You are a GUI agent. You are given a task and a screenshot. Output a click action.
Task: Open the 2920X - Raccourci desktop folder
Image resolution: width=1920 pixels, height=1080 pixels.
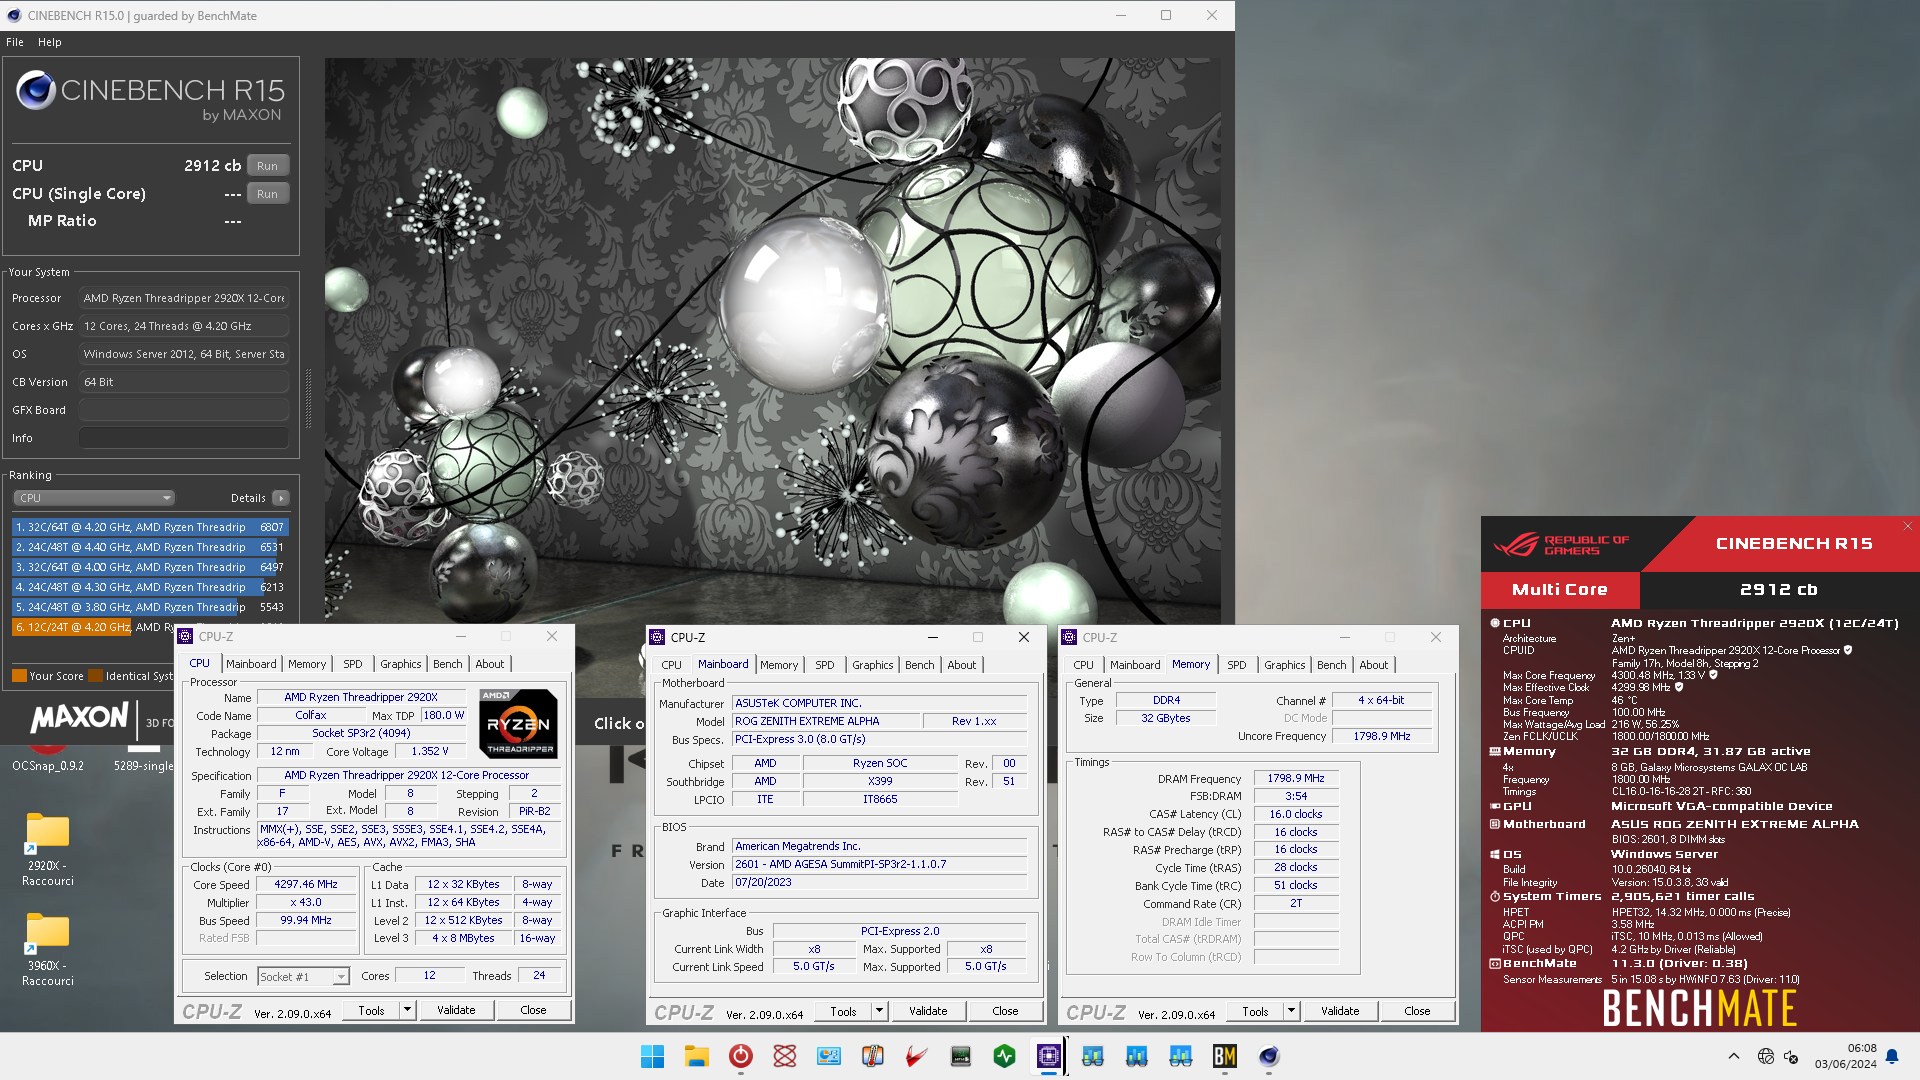48,849
